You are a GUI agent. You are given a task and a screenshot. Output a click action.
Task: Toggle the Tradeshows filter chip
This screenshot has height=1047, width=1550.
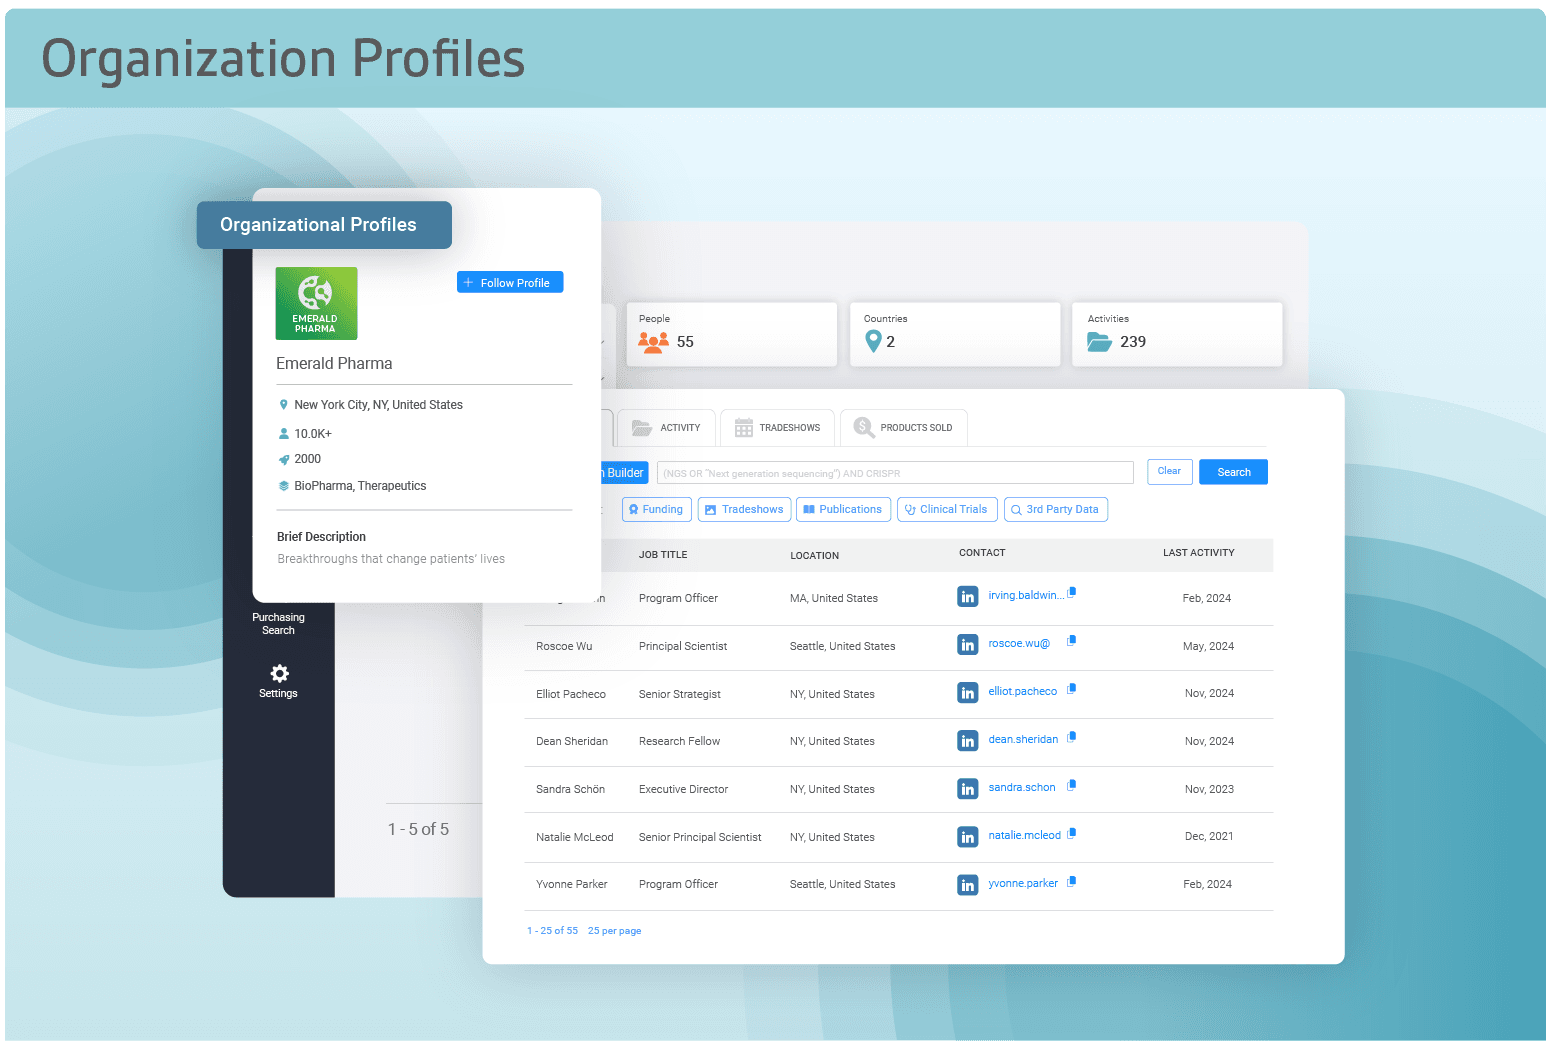pyautogui.click(x=744, y=509)
